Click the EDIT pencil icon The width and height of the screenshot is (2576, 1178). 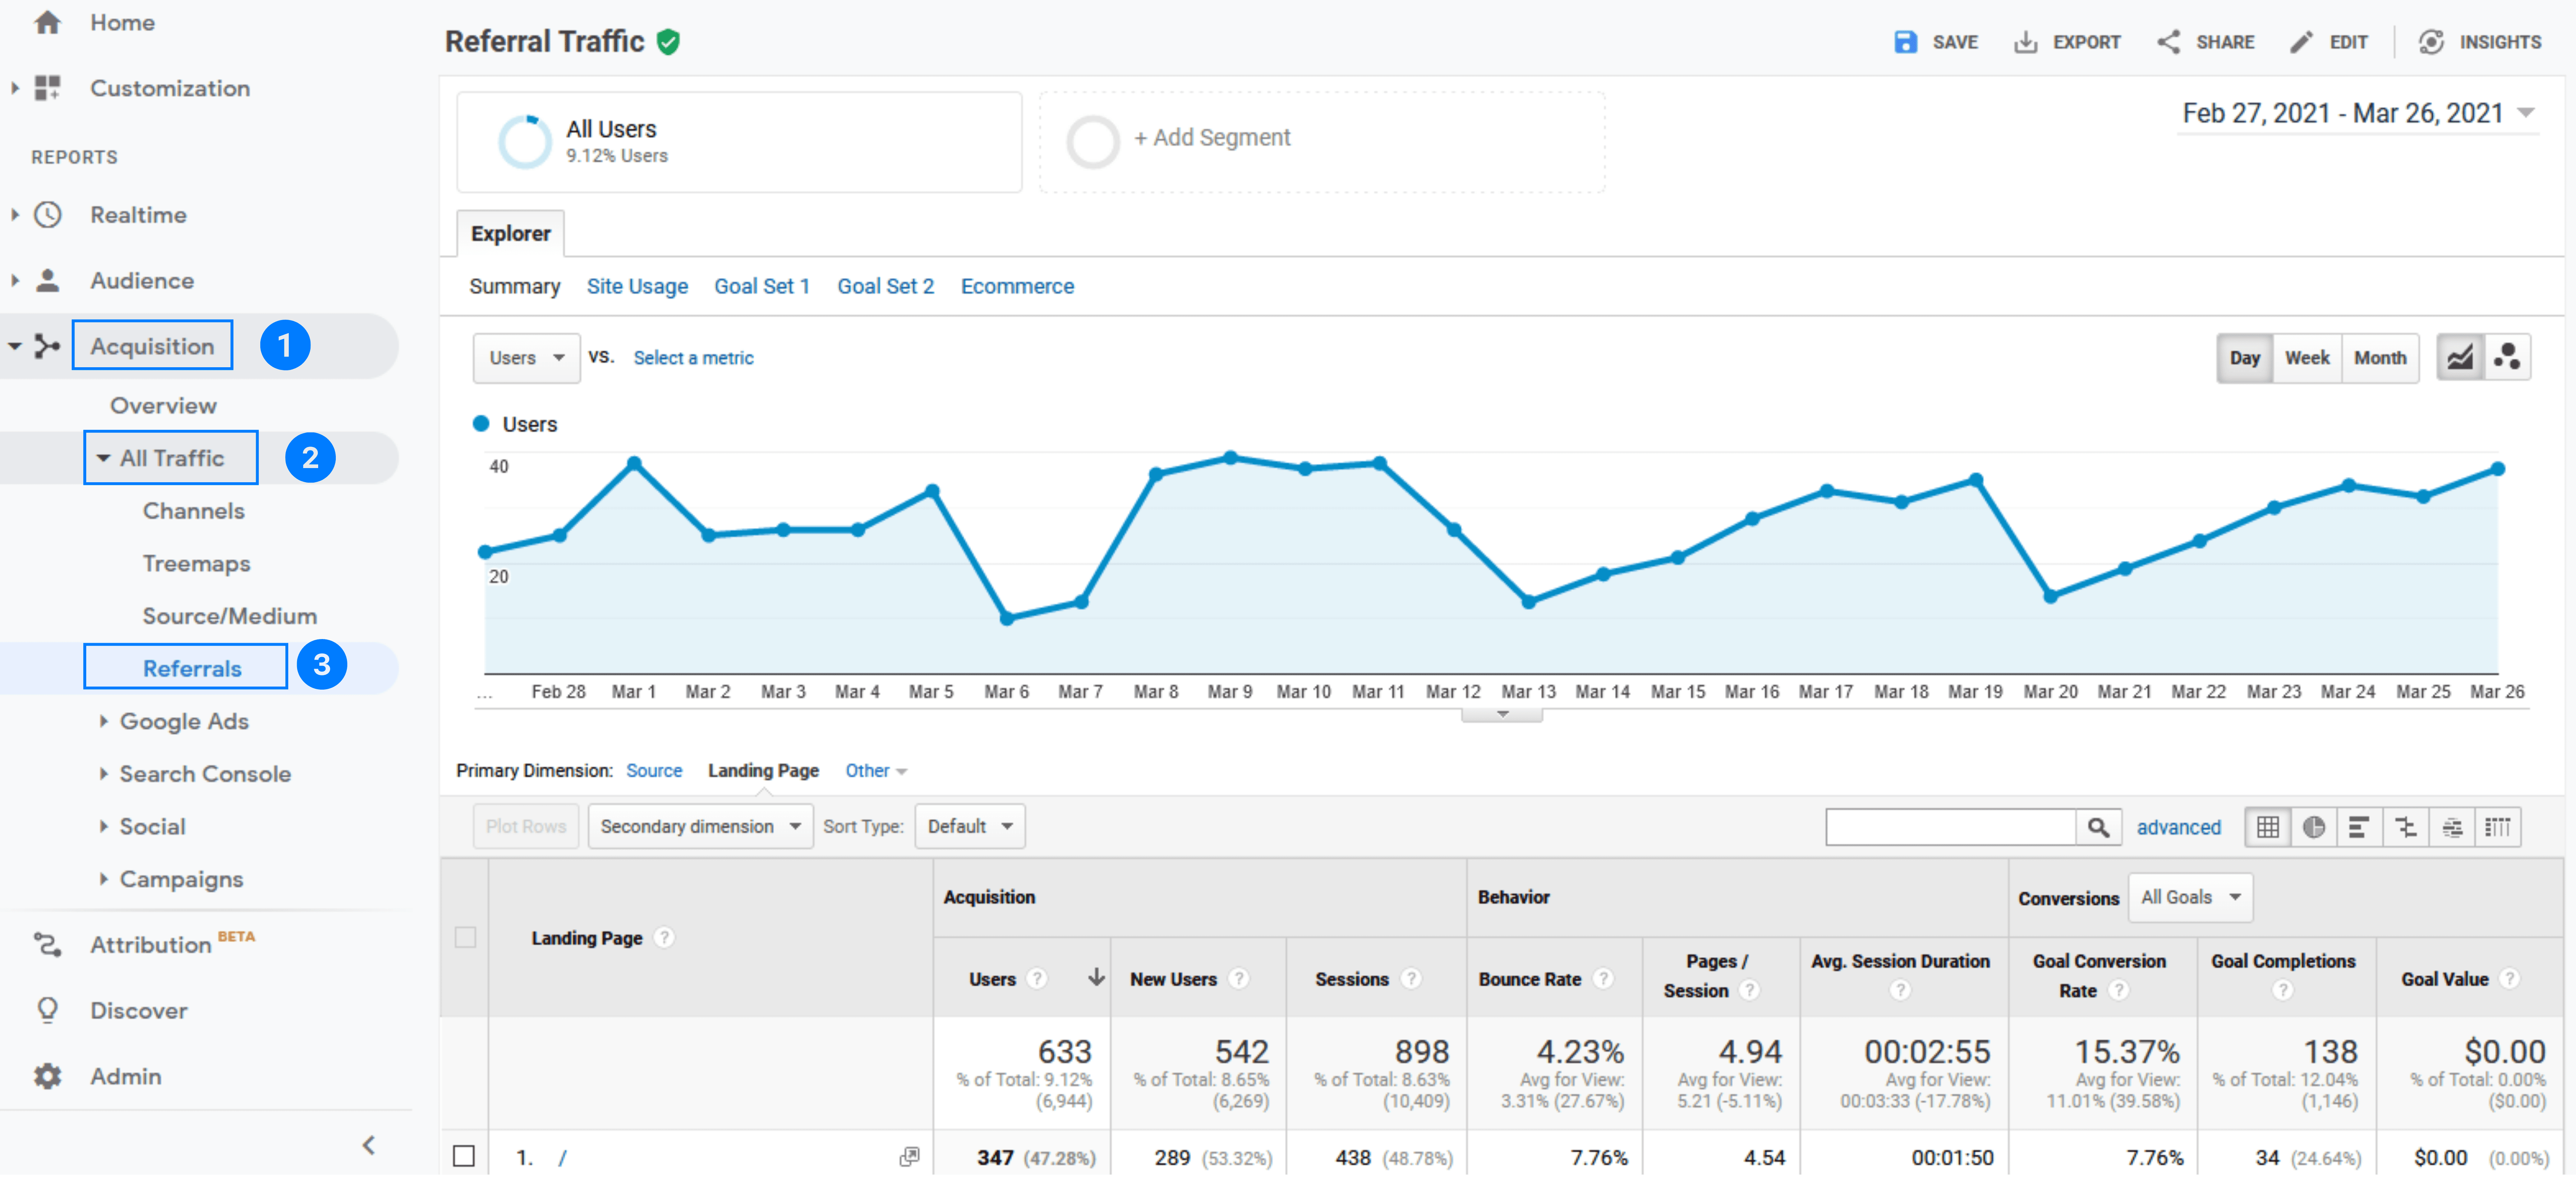click(2301, 42)
